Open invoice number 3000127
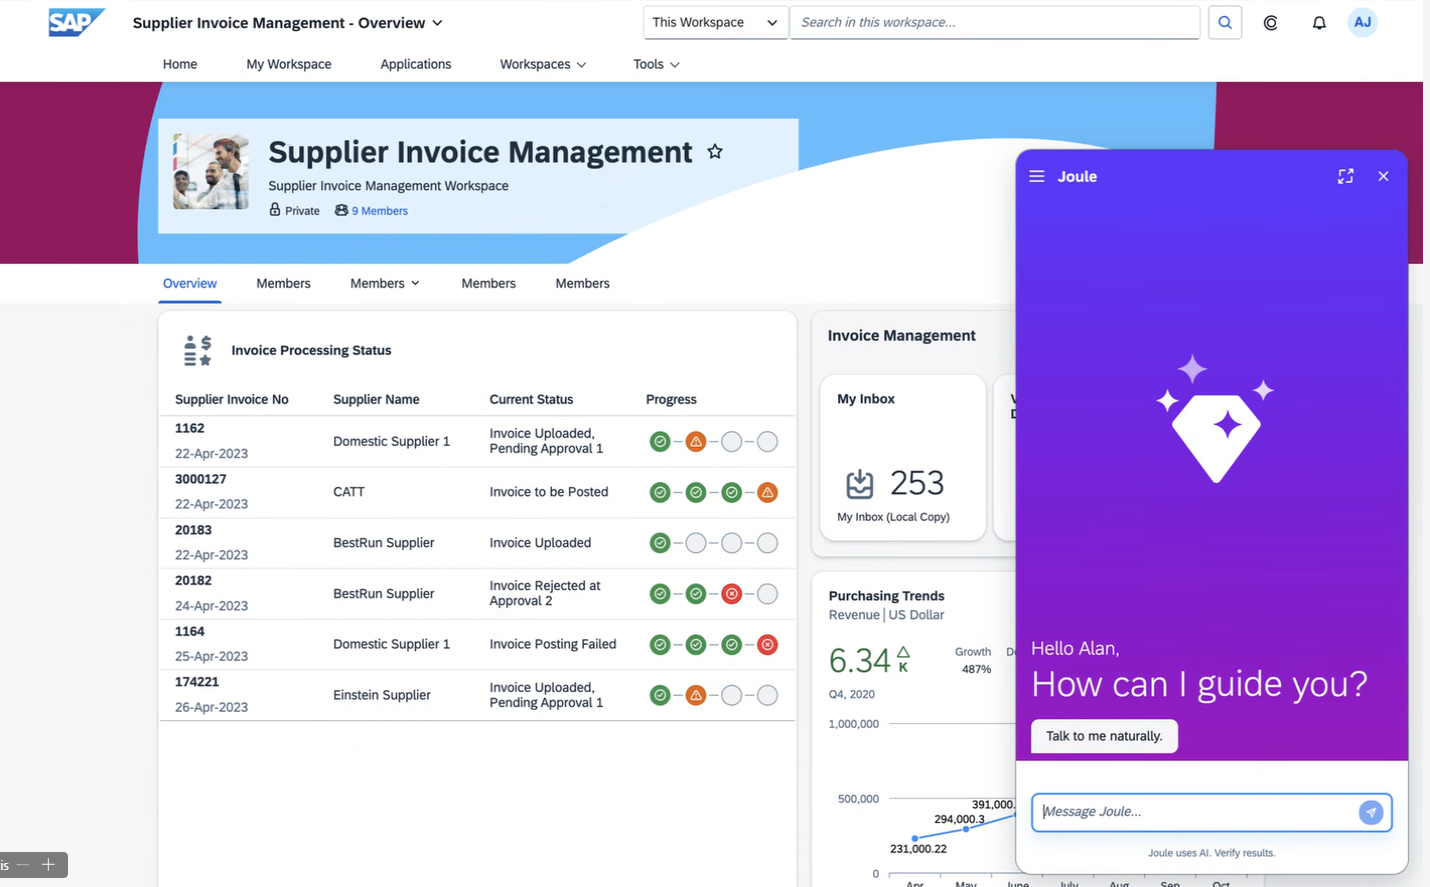Viewport: 1430px width, 887px height. [x=201, y=479]
